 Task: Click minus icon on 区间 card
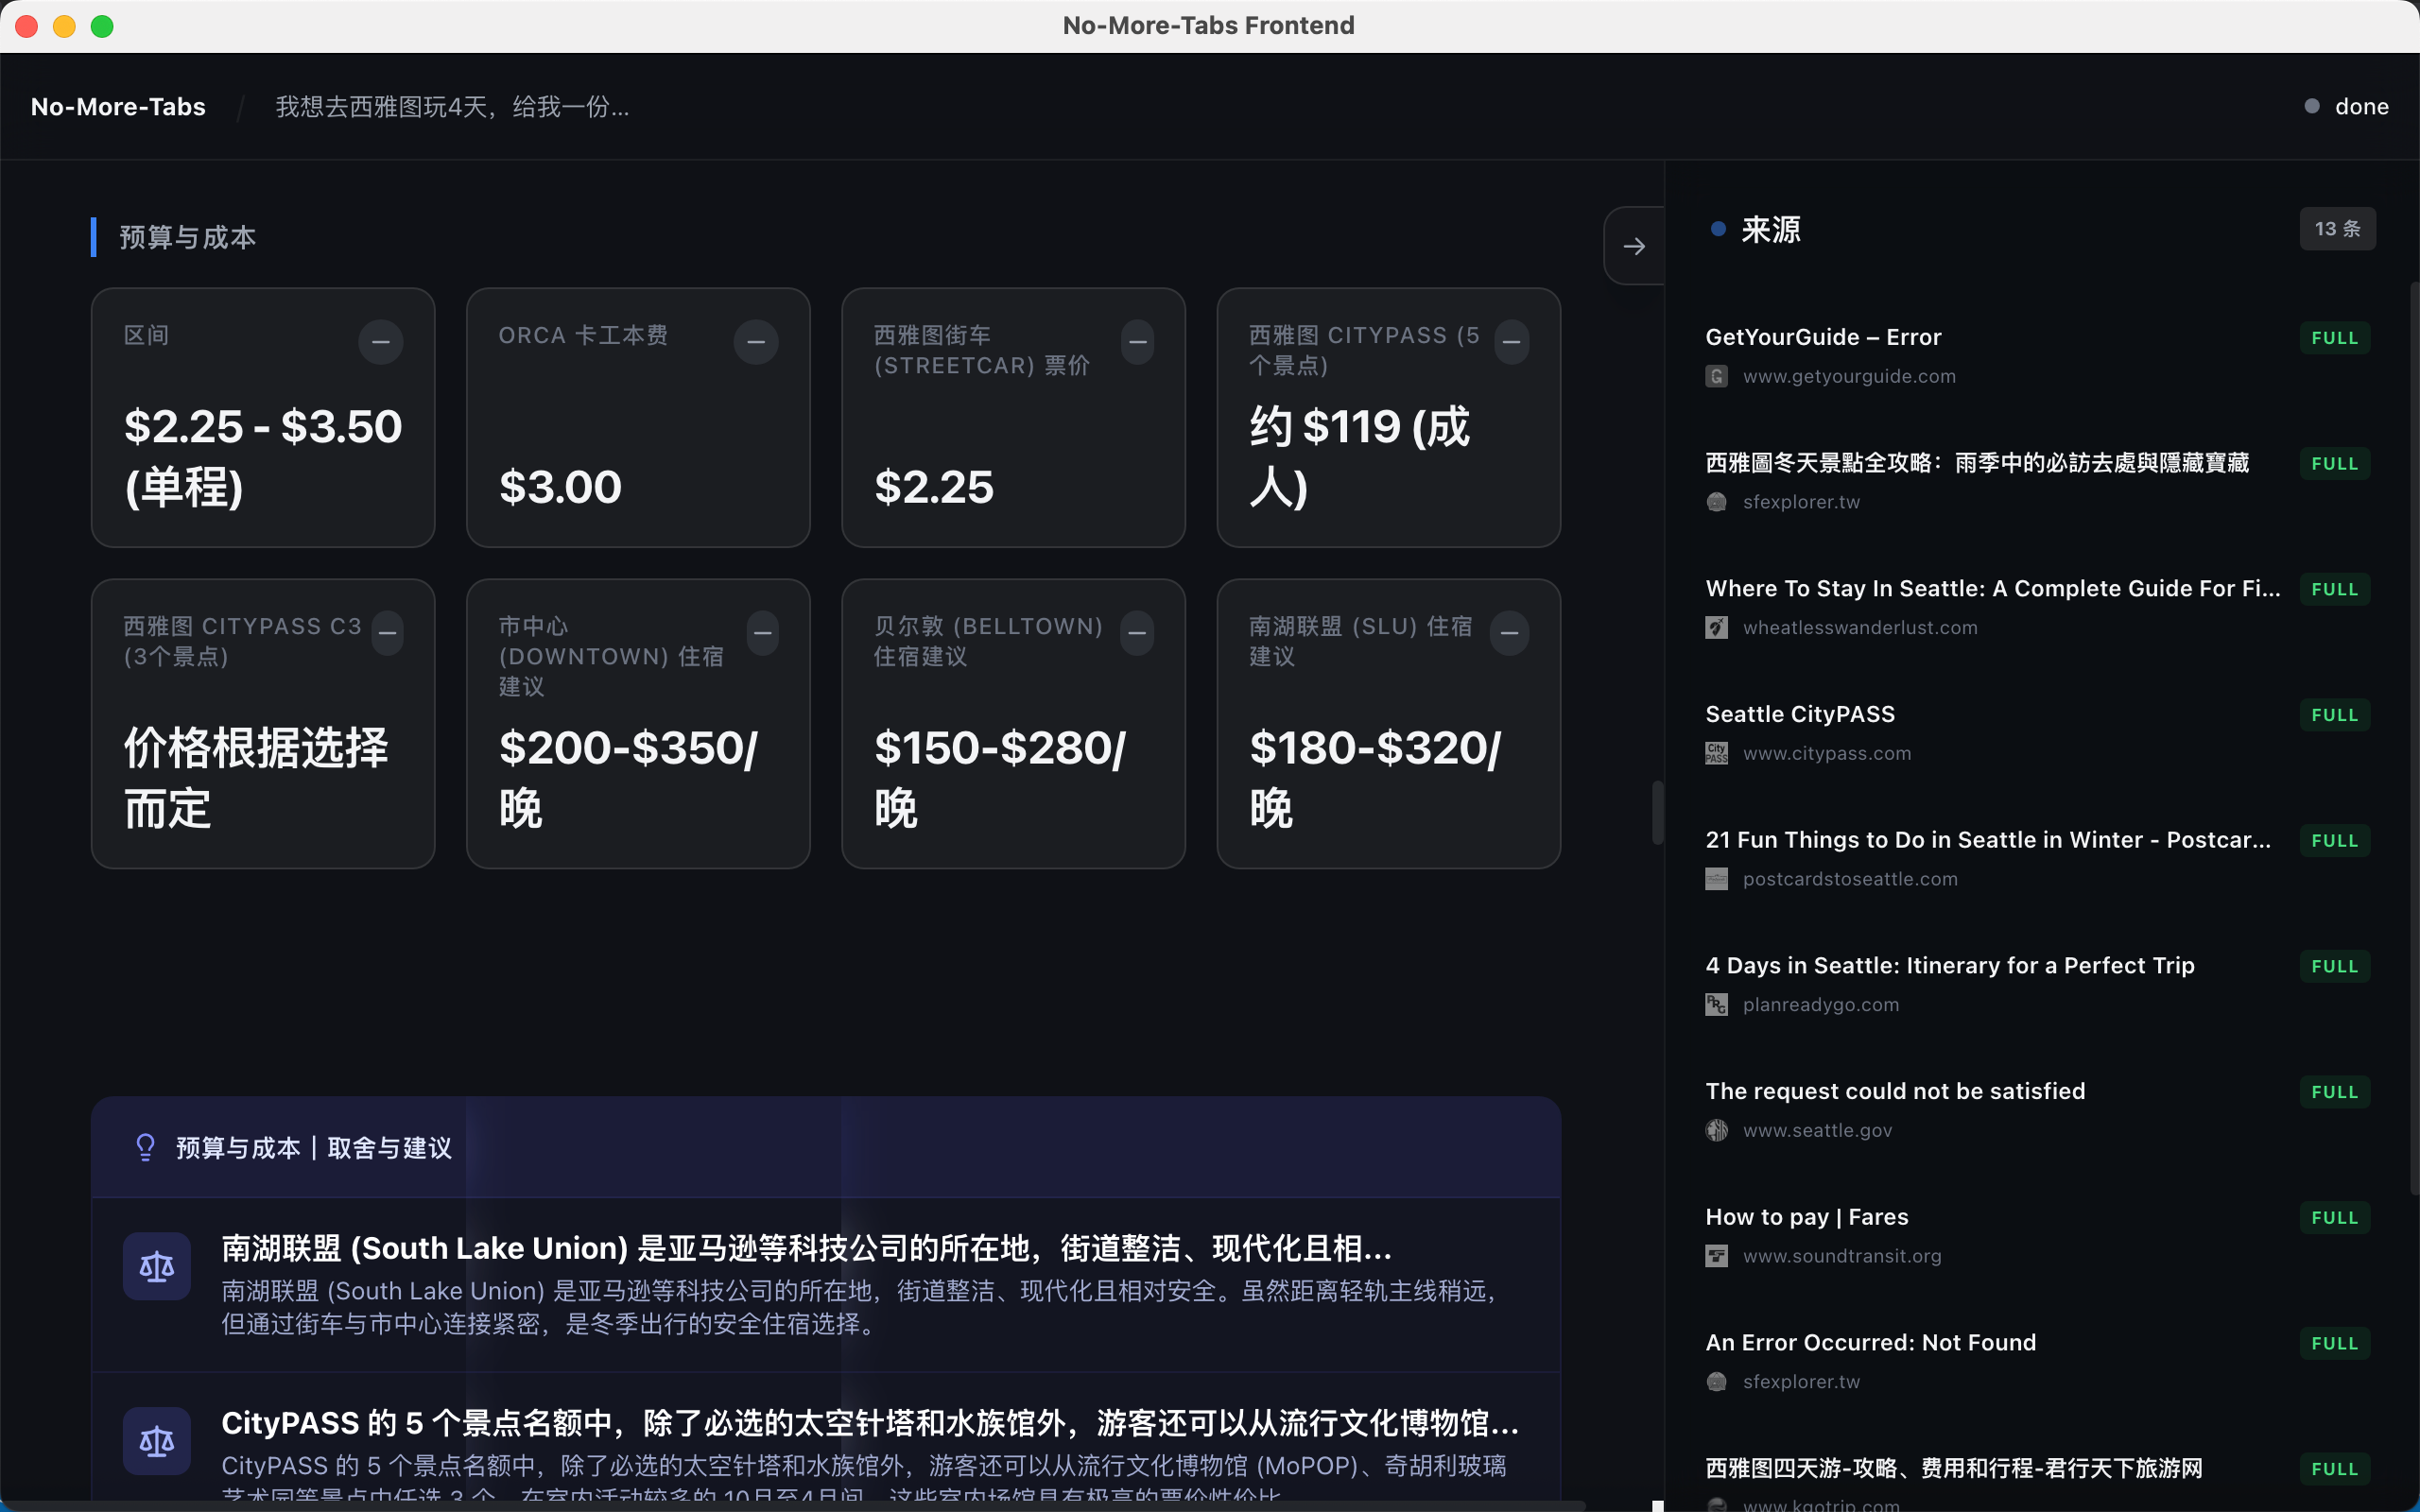point(381,342)
